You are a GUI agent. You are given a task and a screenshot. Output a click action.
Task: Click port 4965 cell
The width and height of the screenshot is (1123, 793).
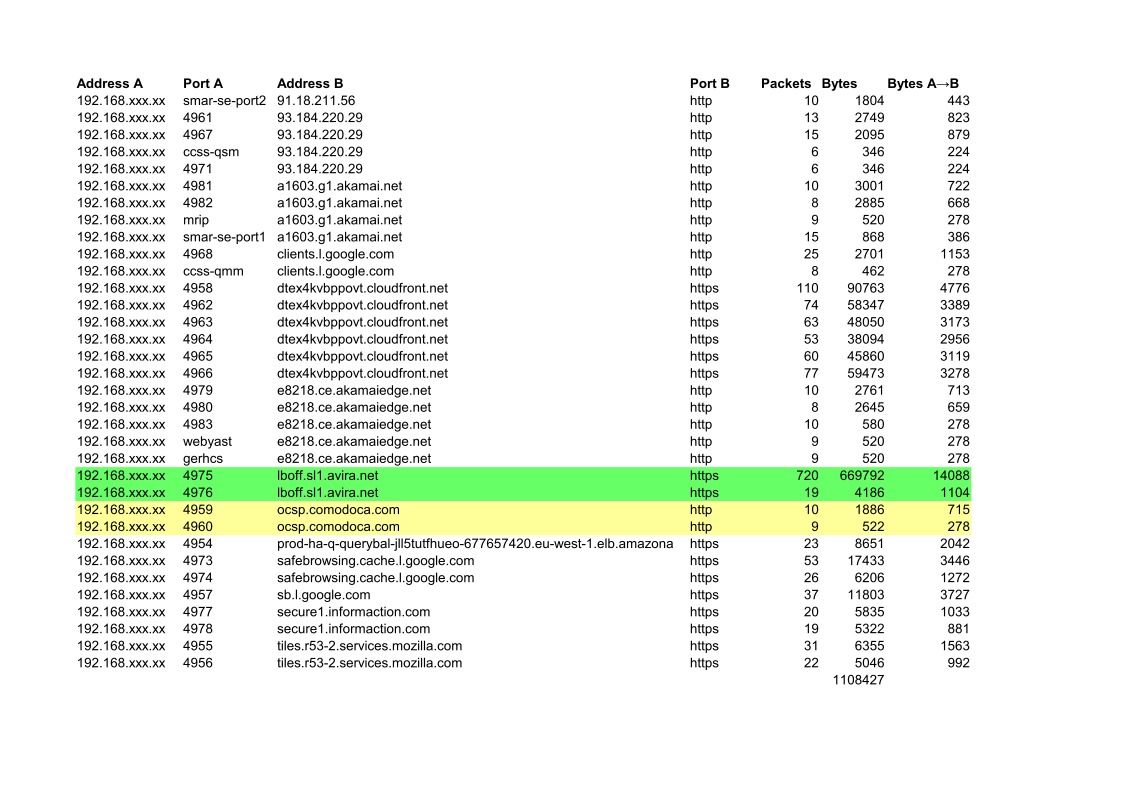point(198,357)
